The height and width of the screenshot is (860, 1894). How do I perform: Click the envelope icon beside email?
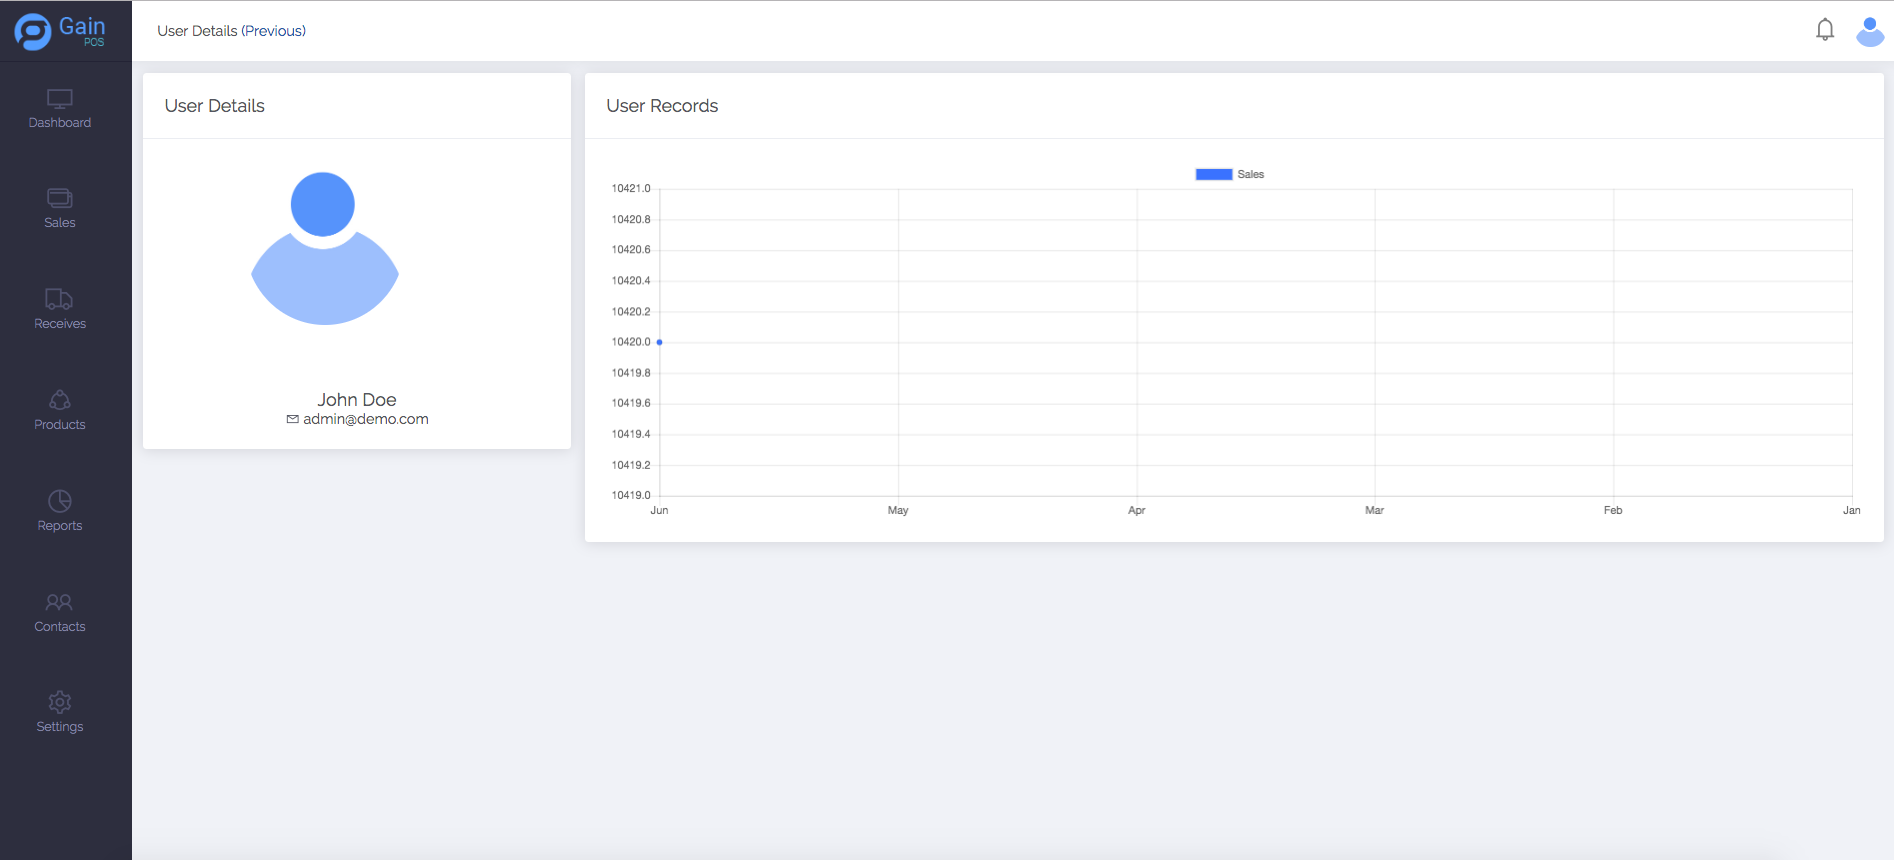click(x=292, y=419)
